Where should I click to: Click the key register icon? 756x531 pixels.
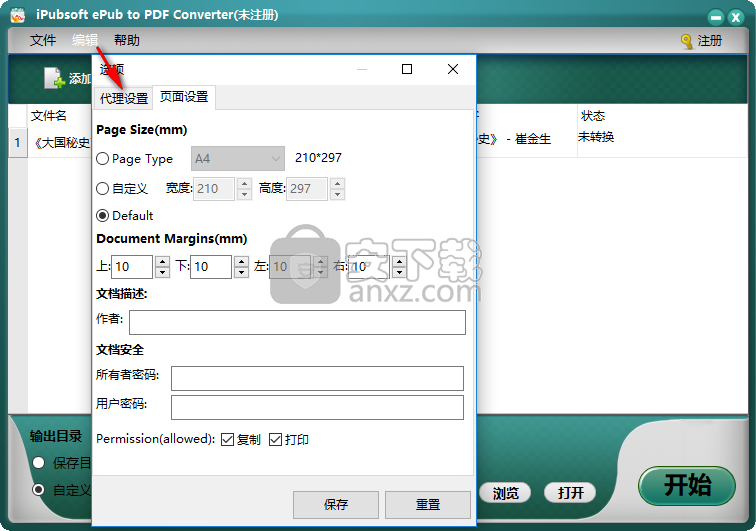tap(687, 41)
